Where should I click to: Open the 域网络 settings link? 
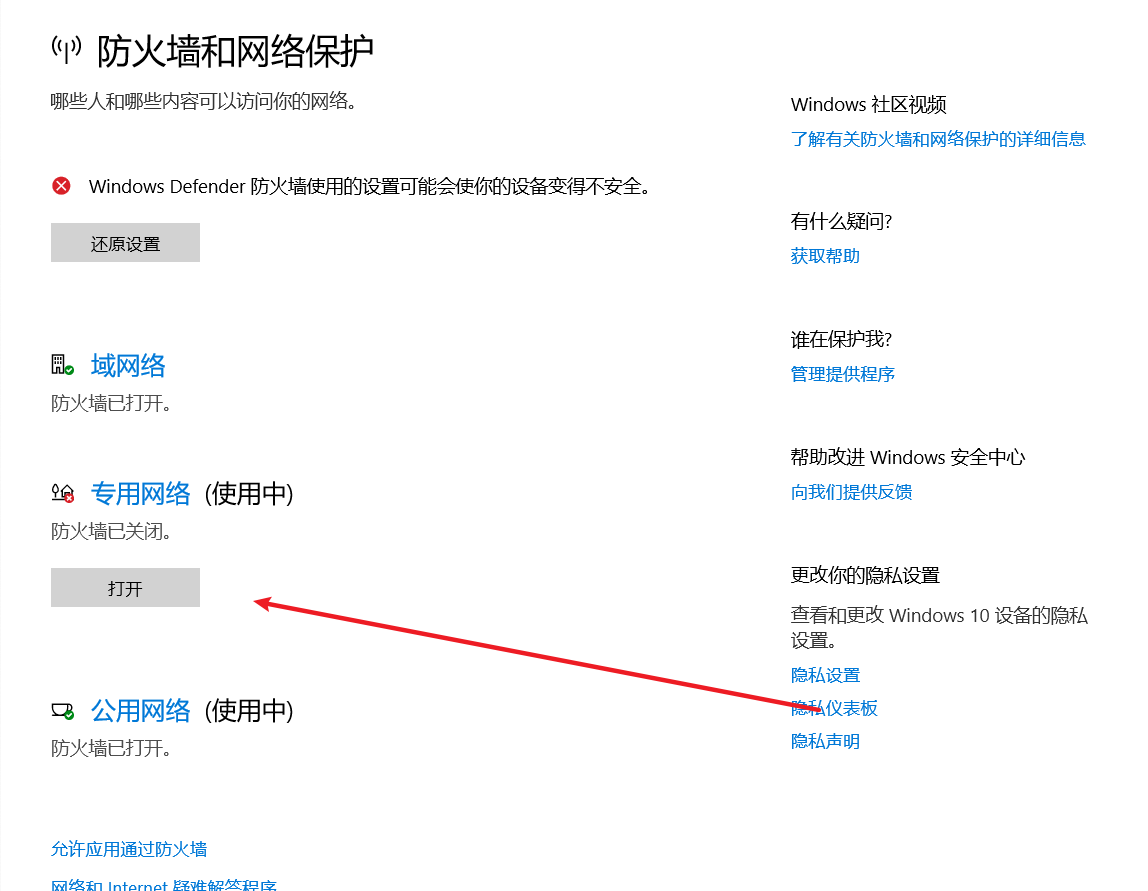tap(128, 365)
